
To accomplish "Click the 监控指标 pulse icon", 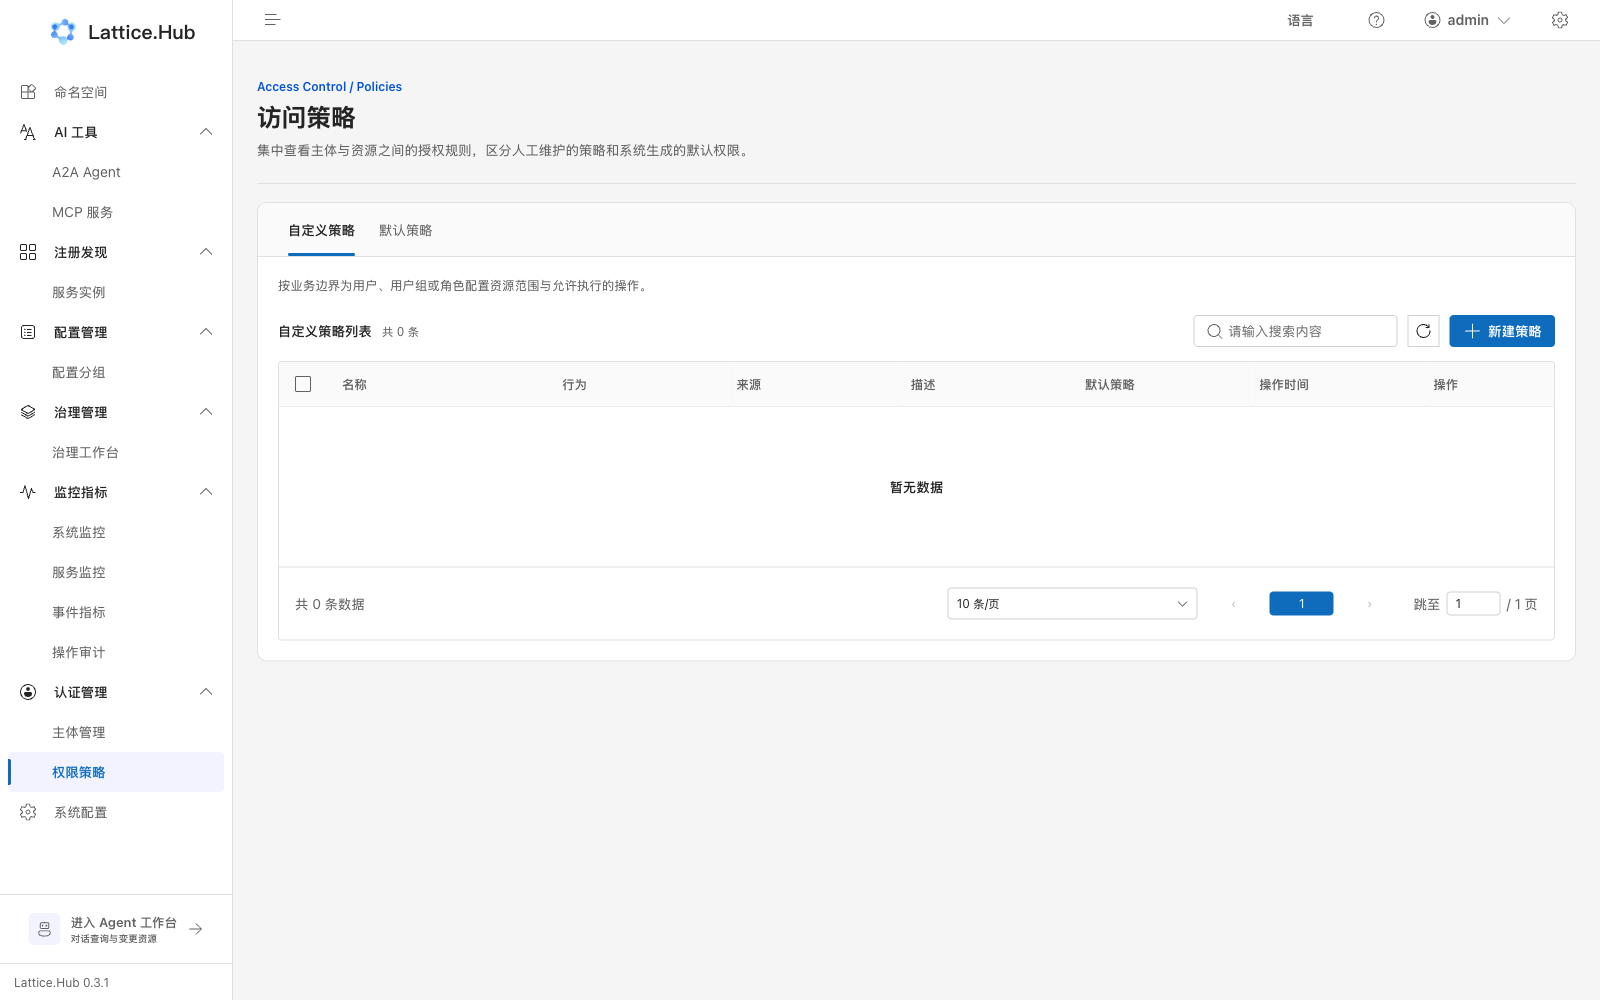I will tap(28, 492).
